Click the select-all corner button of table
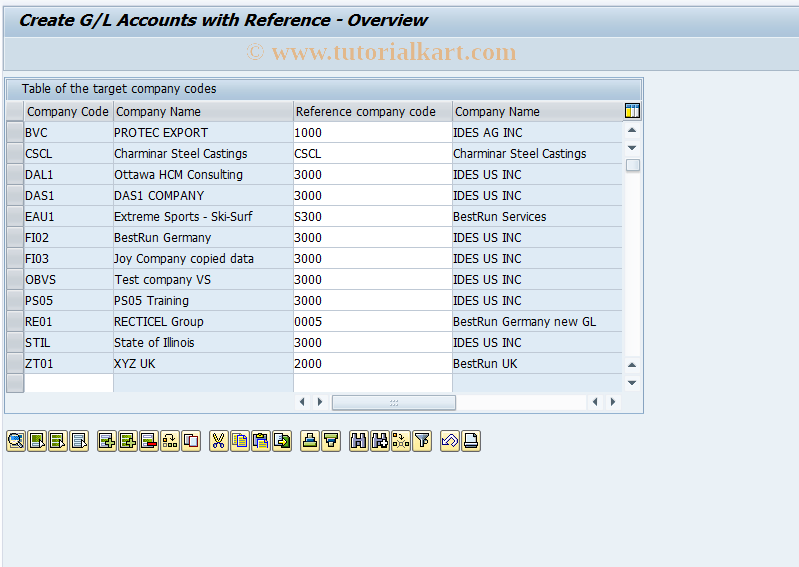The height and width of the screenshot is (567, 799). point(15,111)
